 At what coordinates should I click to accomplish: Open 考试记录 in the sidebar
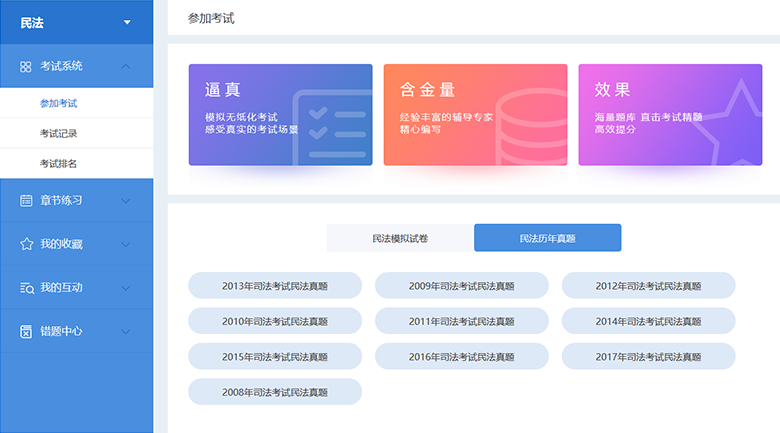(x=58, y=133)
